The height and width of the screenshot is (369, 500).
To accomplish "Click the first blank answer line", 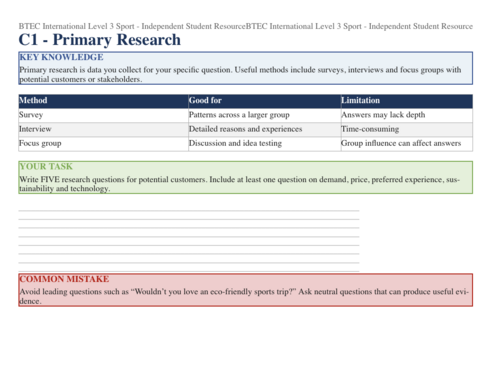I will 189,210.
